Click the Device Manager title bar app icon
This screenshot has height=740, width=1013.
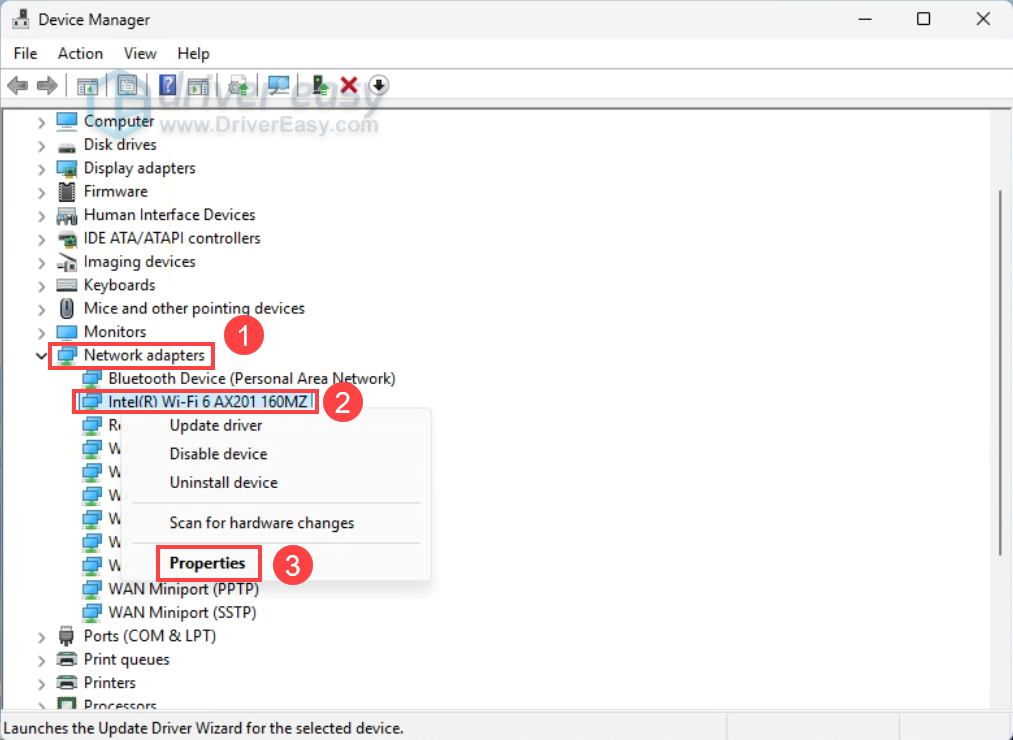[x=21, y=19]
